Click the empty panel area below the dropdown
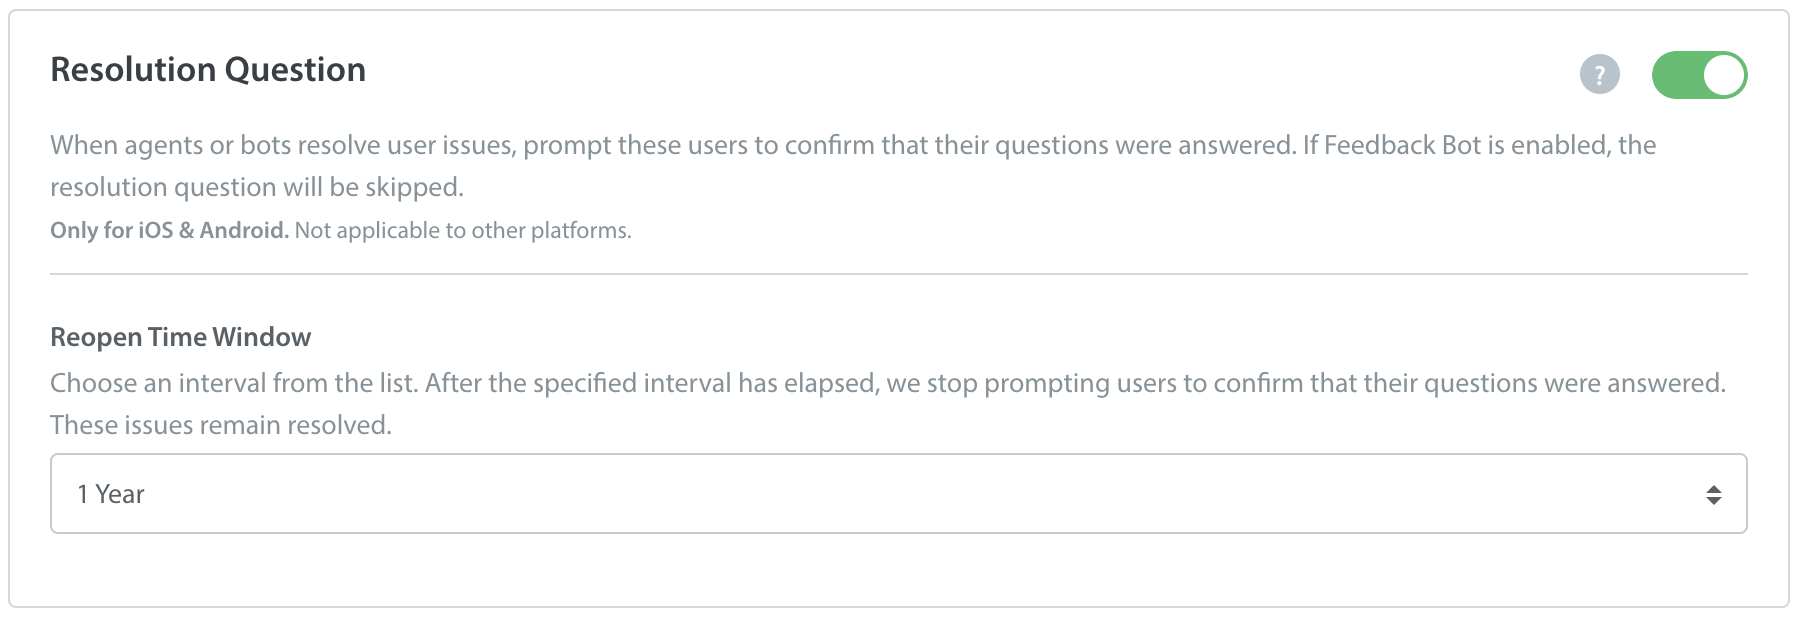This screenshot has height=618, width=1798. pyautogui.click(x=898, y=570)
